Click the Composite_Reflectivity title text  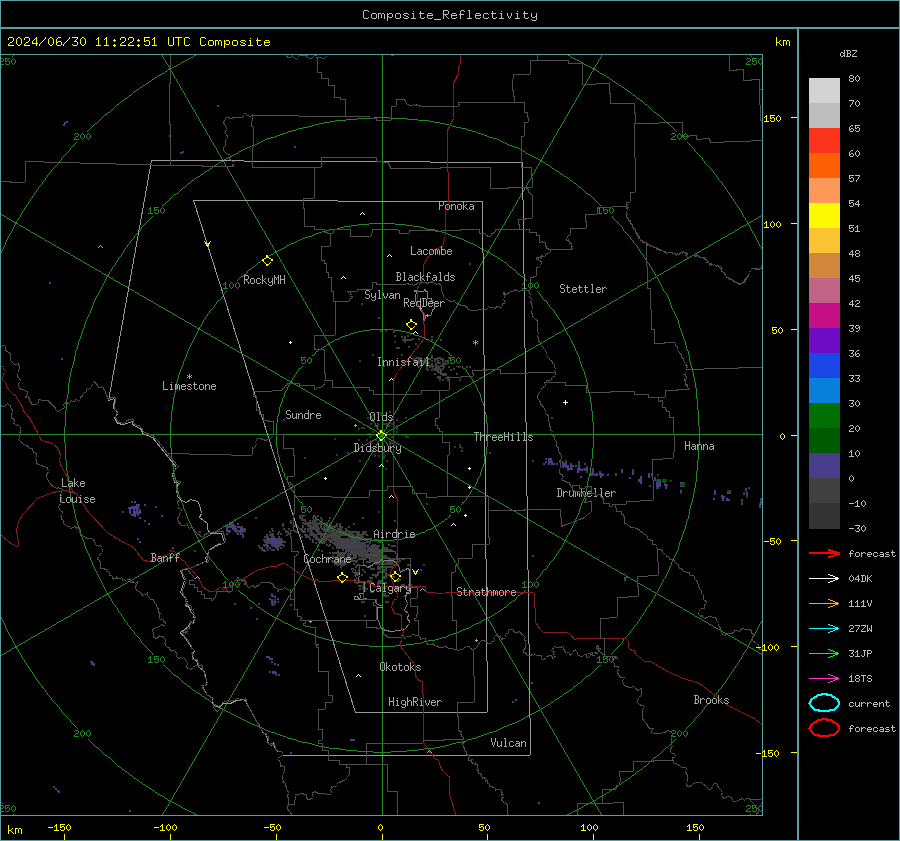(x=449, y=15)
